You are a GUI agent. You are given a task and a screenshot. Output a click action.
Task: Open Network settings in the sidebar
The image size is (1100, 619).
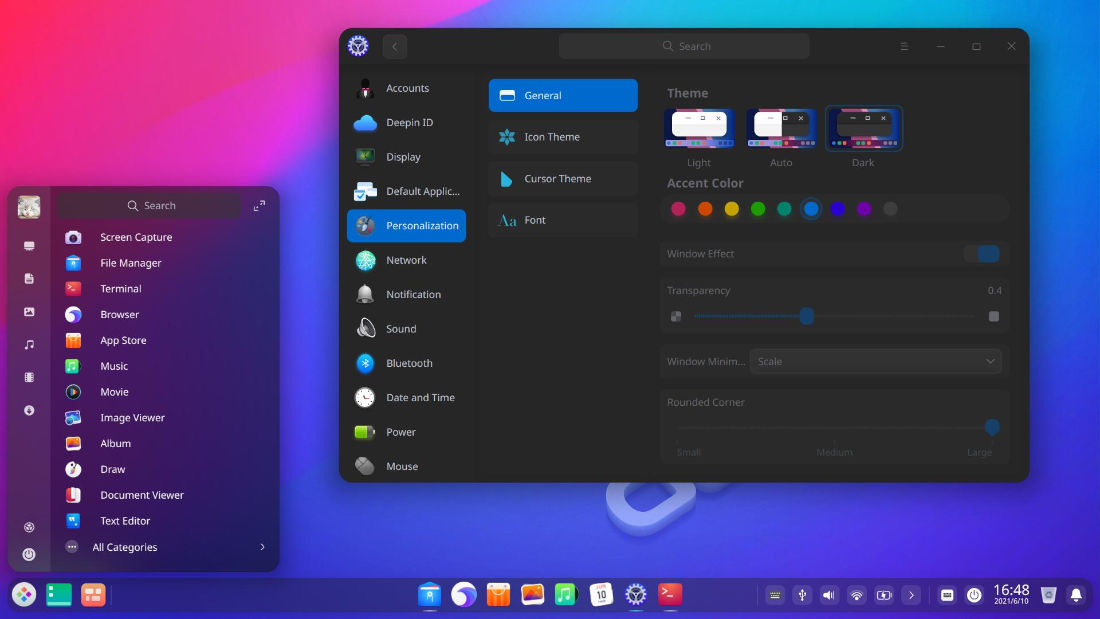coord(406,260)
